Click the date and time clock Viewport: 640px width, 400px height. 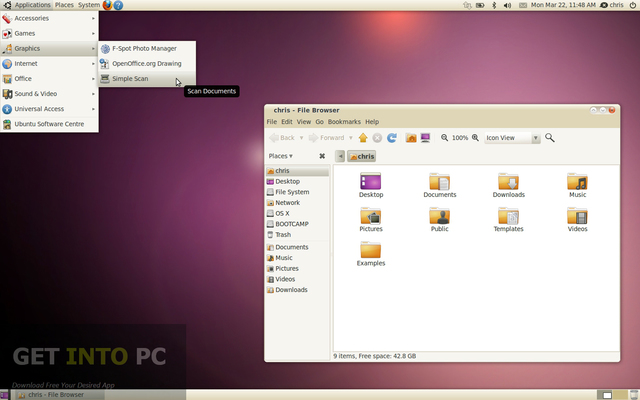(563, 5)
